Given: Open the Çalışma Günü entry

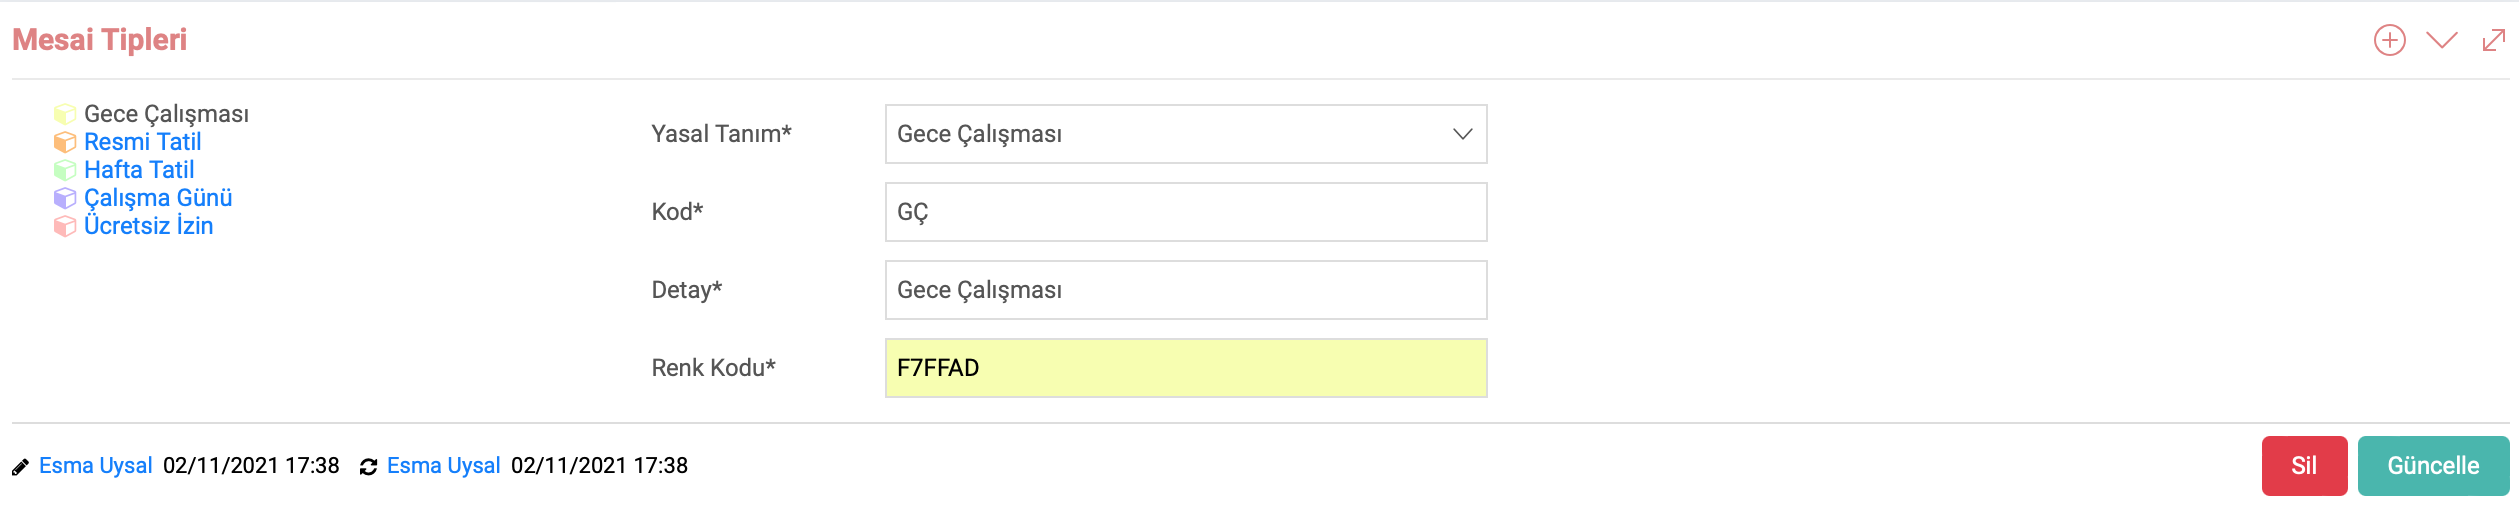Looking at the screenshot, I should [x=158, y=198].
